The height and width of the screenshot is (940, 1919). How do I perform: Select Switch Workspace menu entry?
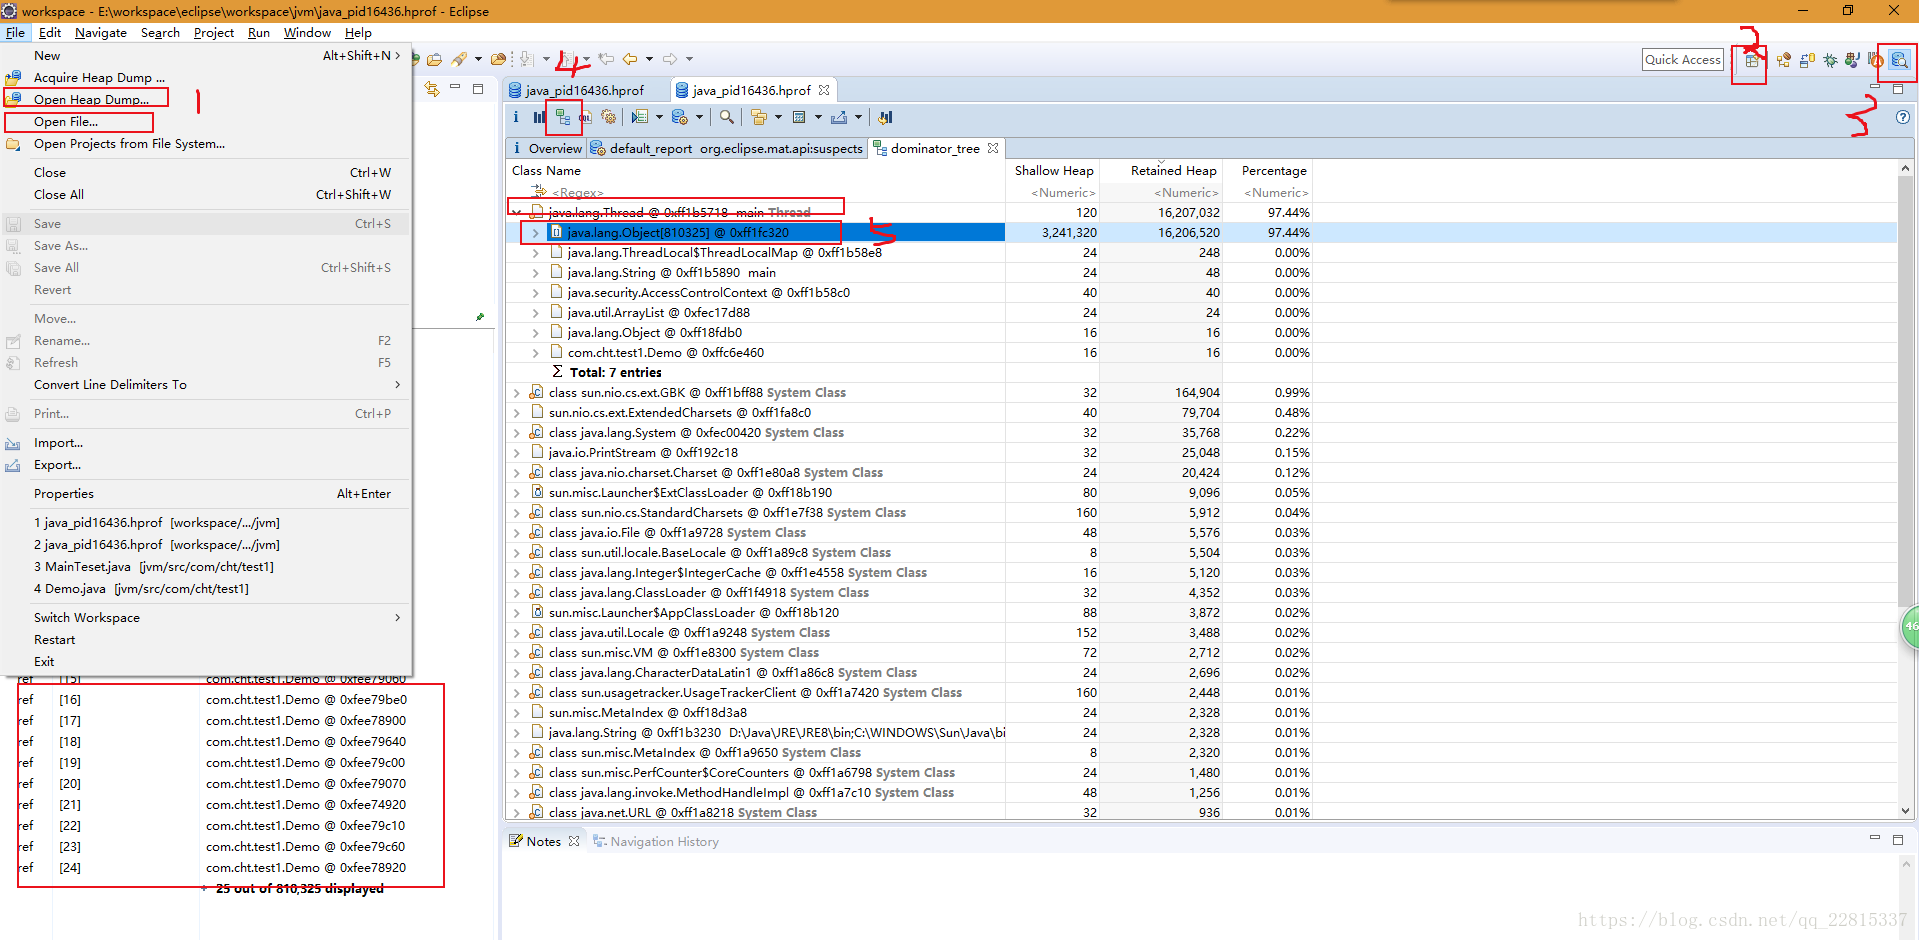coord(87,618)
